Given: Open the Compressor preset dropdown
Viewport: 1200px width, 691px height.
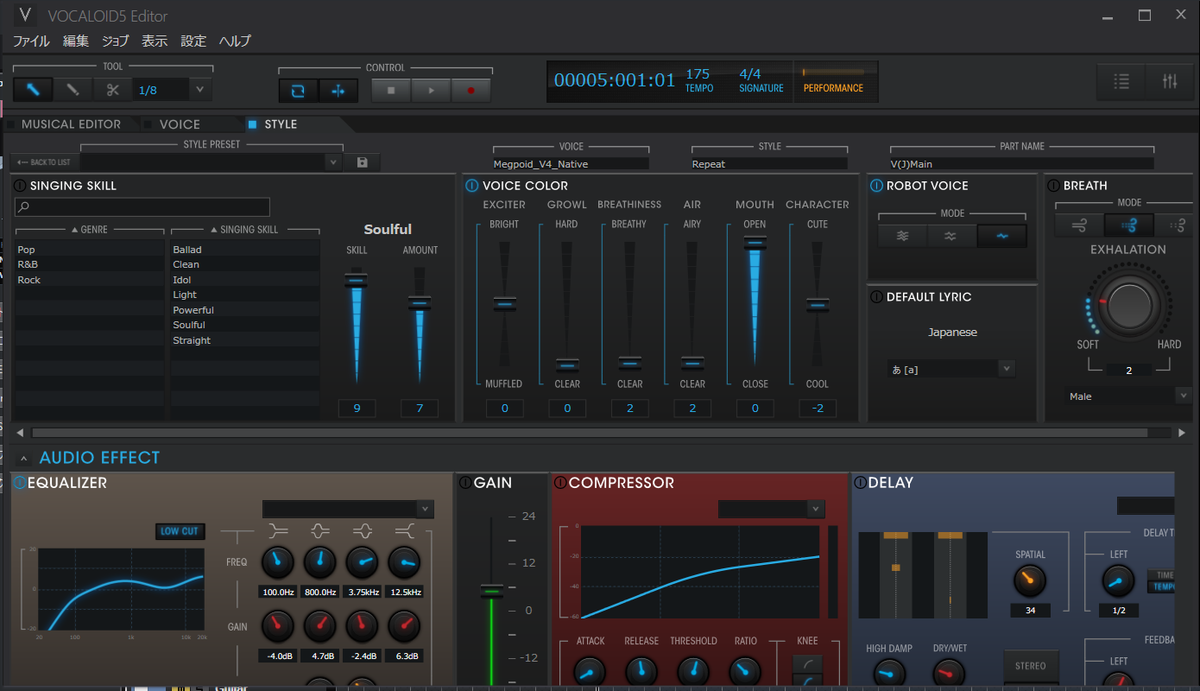Looking at the screenshot, I should click(816, 509).
